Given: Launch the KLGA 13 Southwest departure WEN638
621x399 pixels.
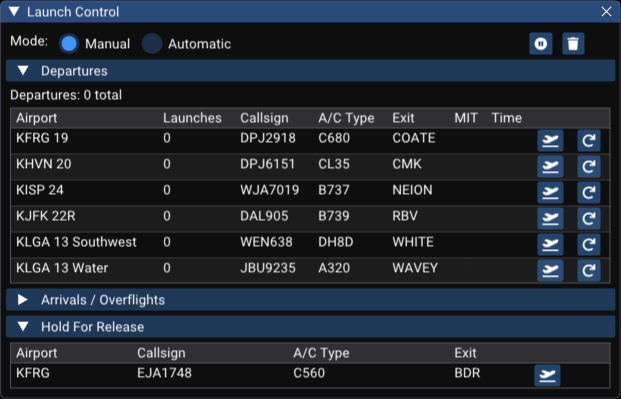Looking at the screenshot, I should pos(550,244).
